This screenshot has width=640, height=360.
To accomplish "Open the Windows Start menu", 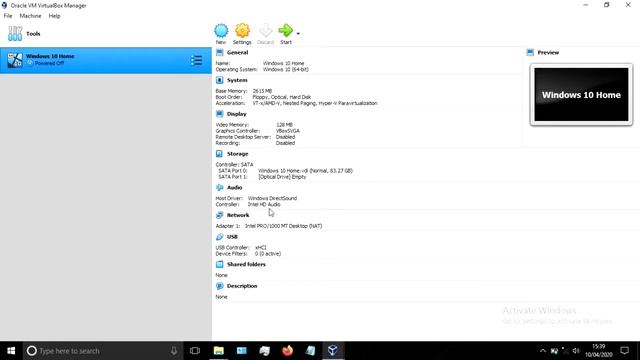I will (x=11, y=351).
